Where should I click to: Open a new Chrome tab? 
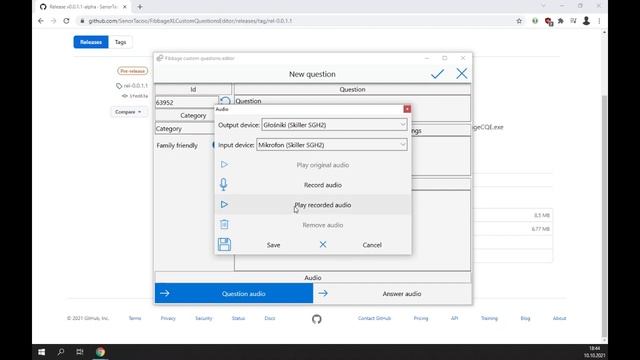[140, 7]
